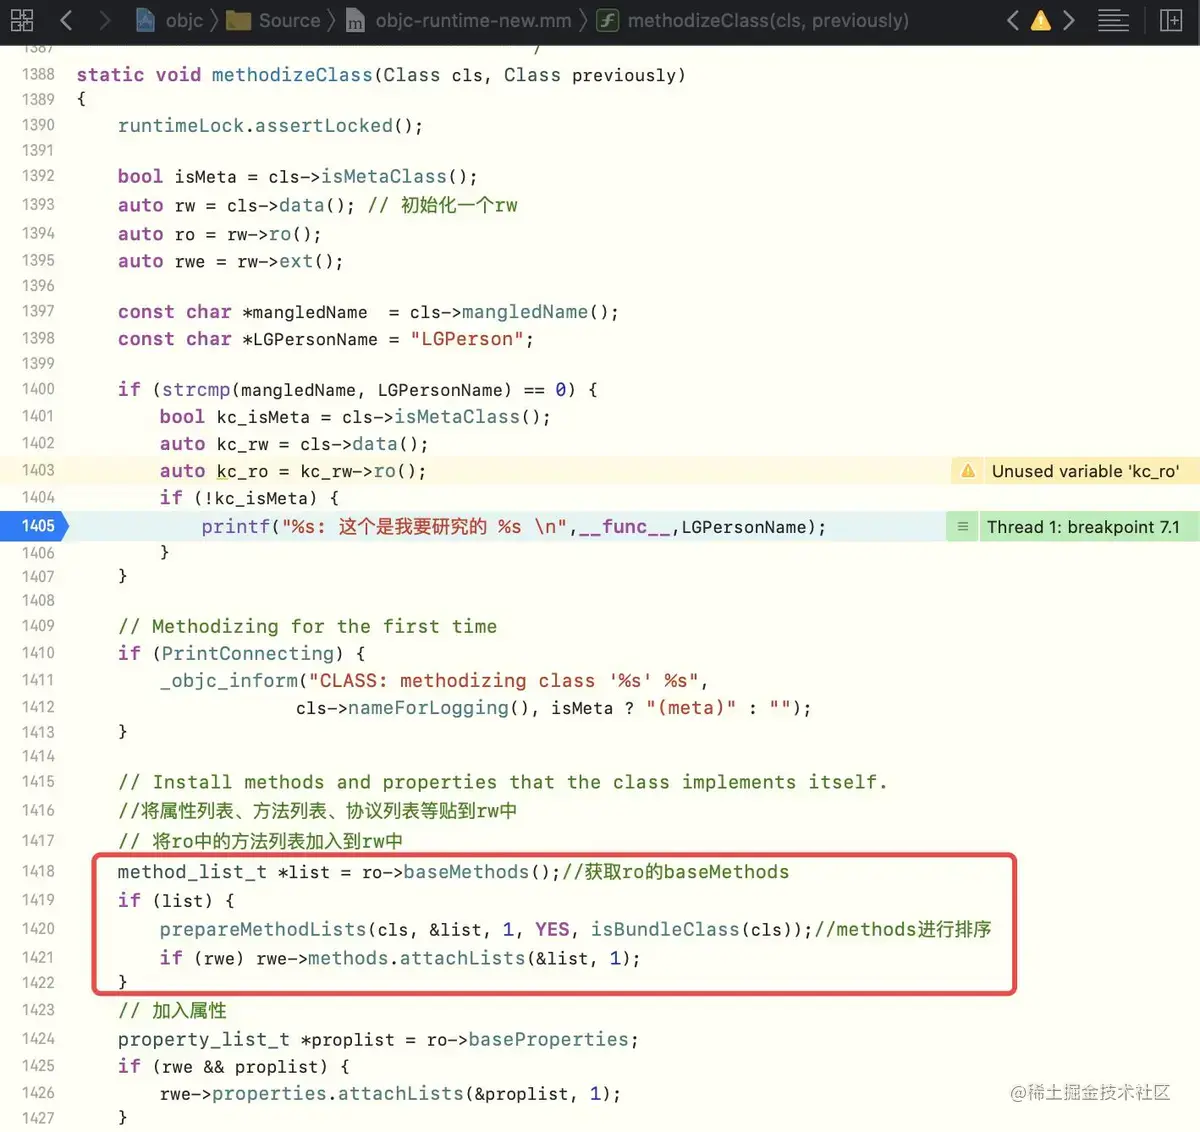Viewport: 1200px width, 1132px height.
Task: Click methods.attachLists on line 1421
Action: click(416, 959)
